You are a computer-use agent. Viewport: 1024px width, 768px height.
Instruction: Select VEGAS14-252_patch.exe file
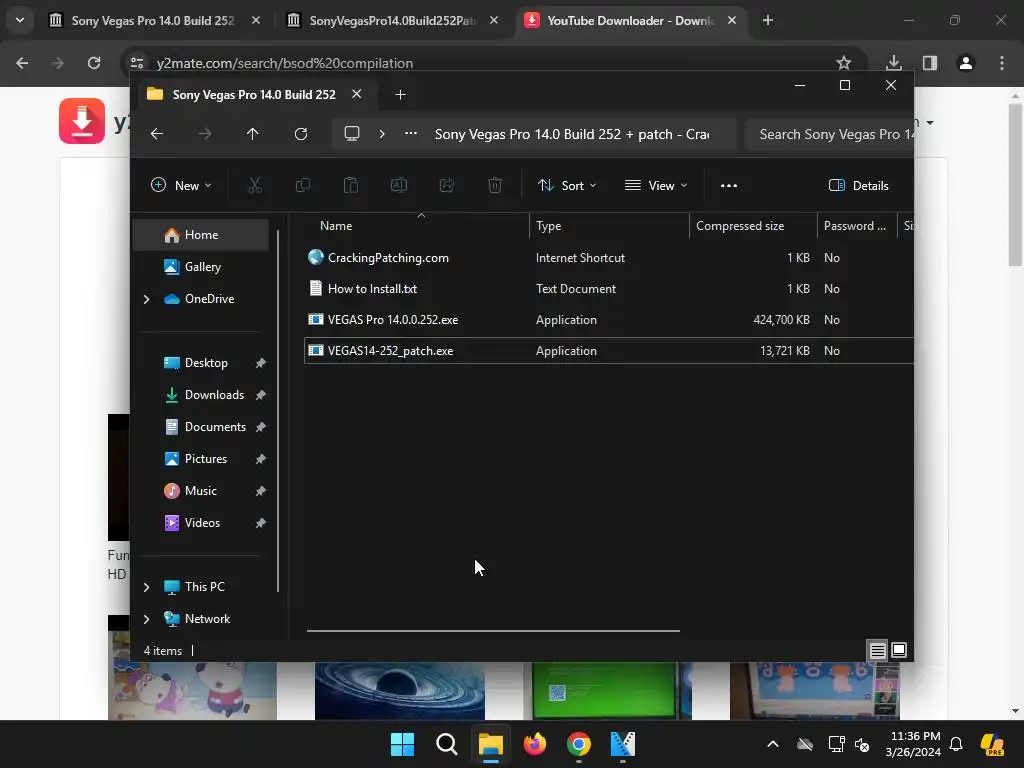[609, 351]
